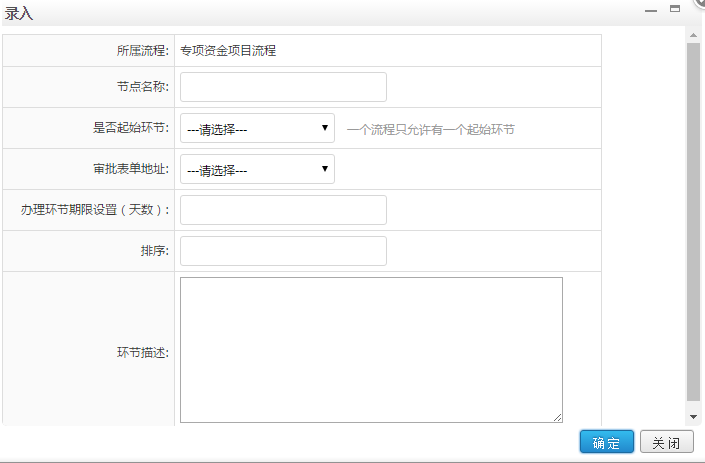Click the 排序 input field
The height and width of the screenshot is (463, 705).
(283, 251)
